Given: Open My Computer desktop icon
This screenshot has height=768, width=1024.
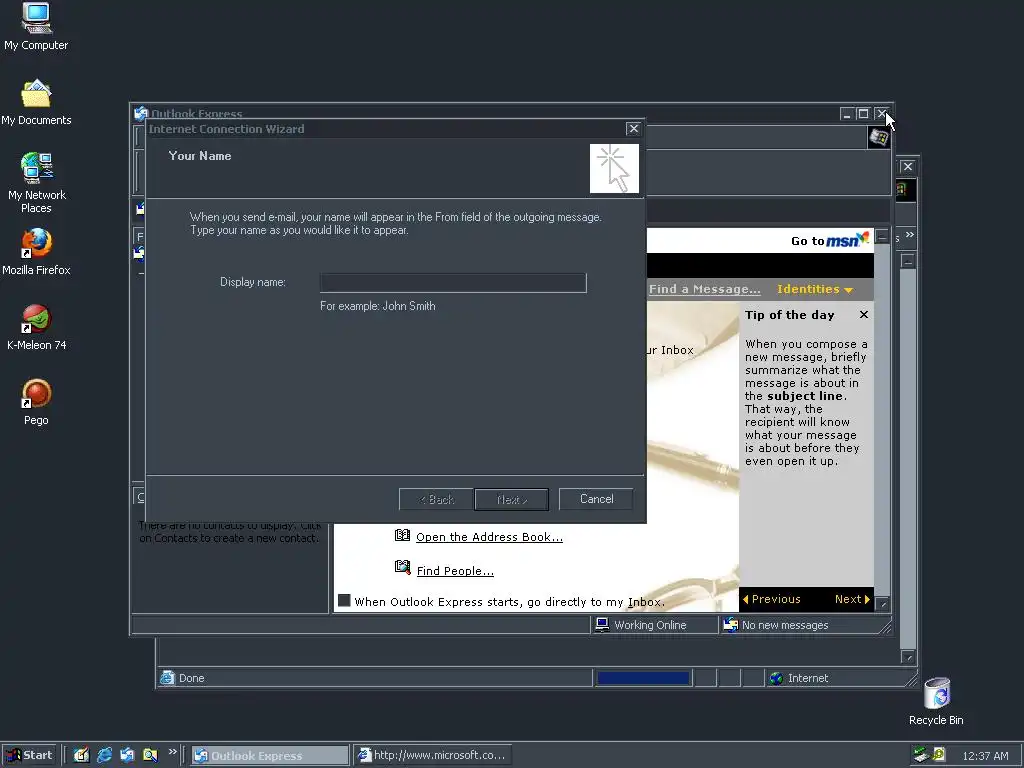Looking at the screenshot, I should pos(36,26).
